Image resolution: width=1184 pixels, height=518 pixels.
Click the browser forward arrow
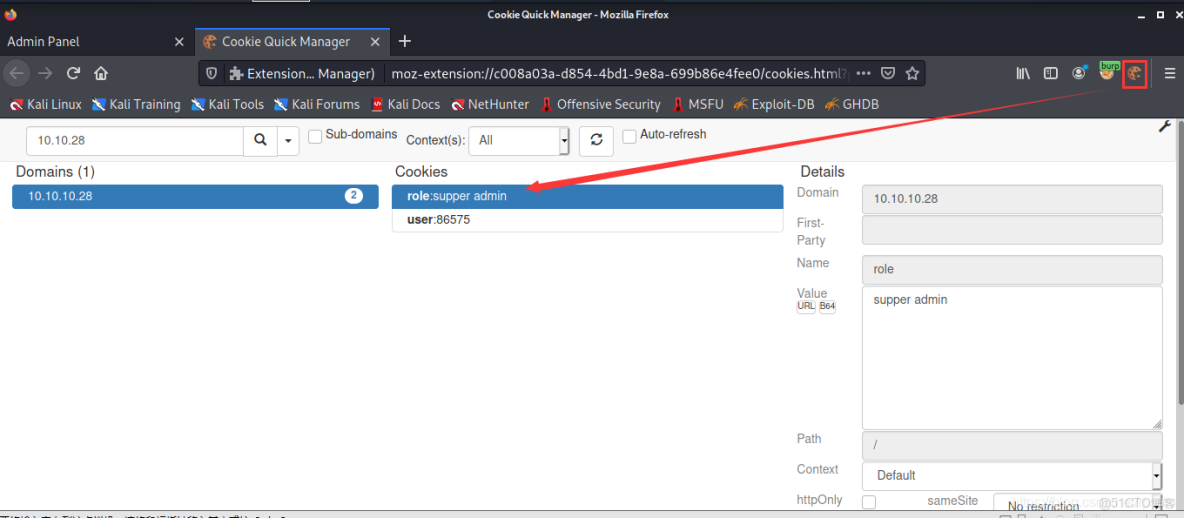(x=45, y=73)
